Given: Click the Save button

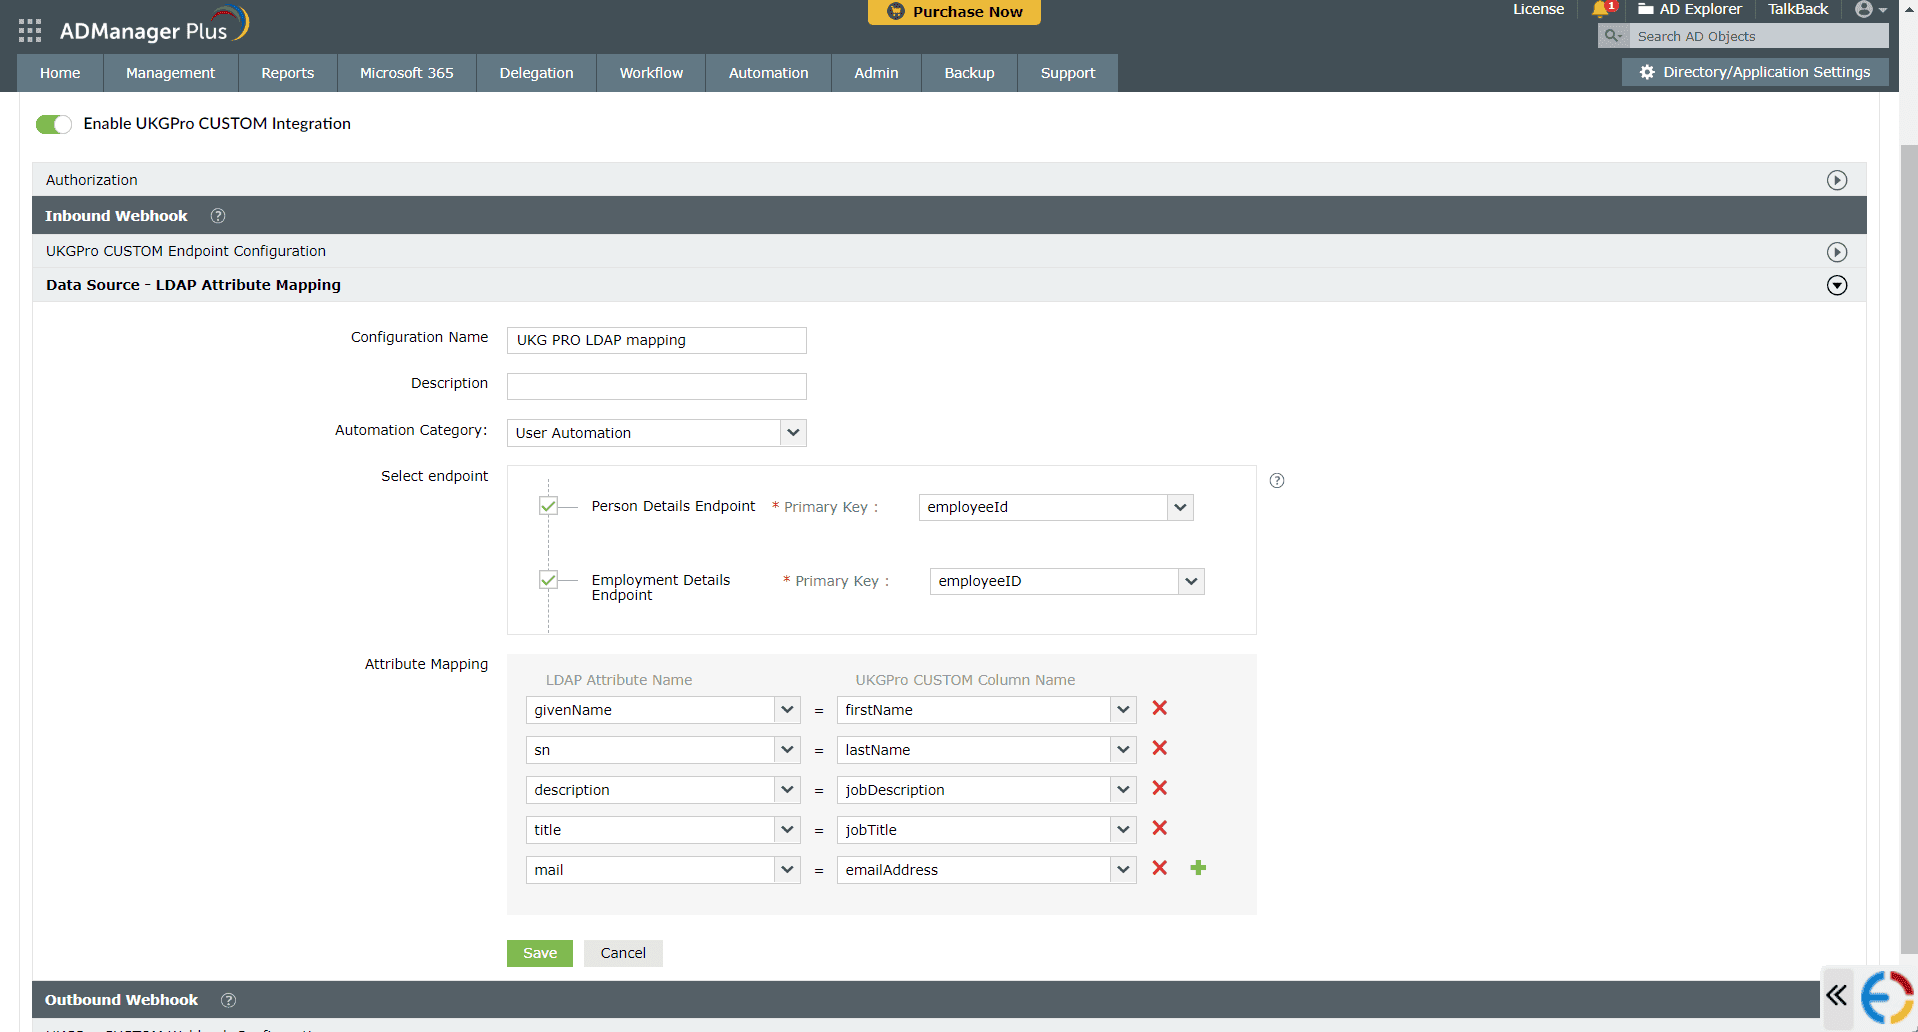Looking at the screenshot, I should pos(539,952).
